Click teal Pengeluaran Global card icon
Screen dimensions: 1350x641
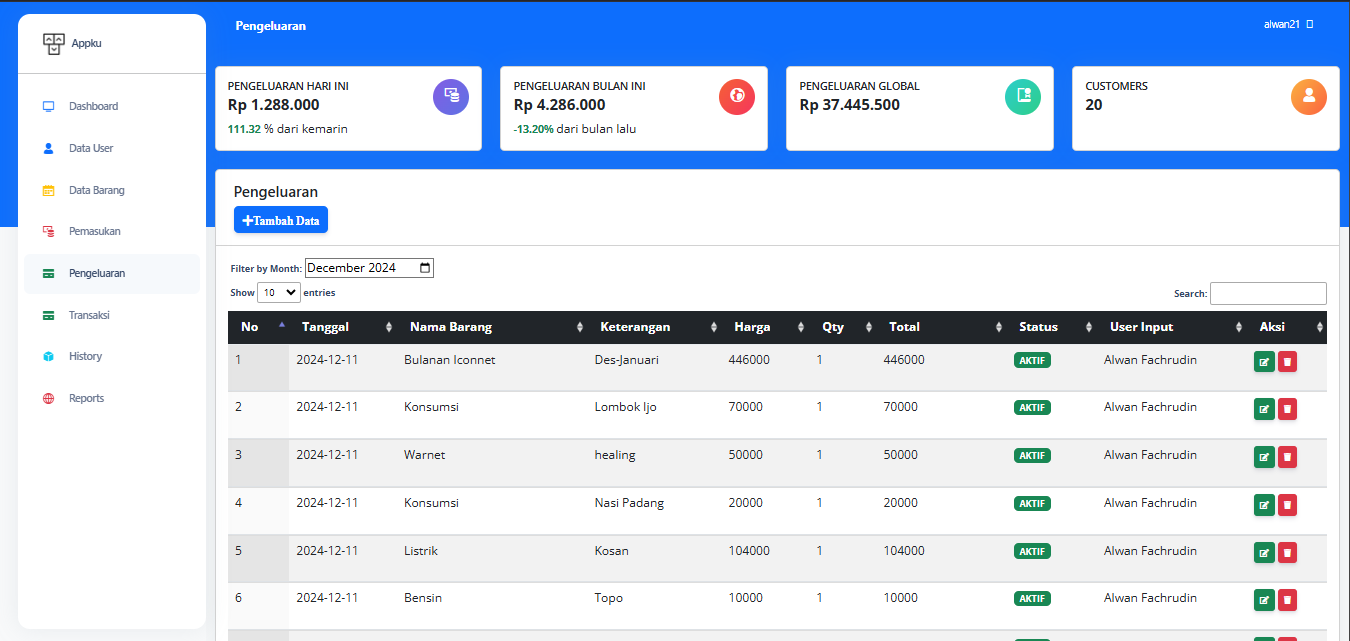click(1023, 96)
